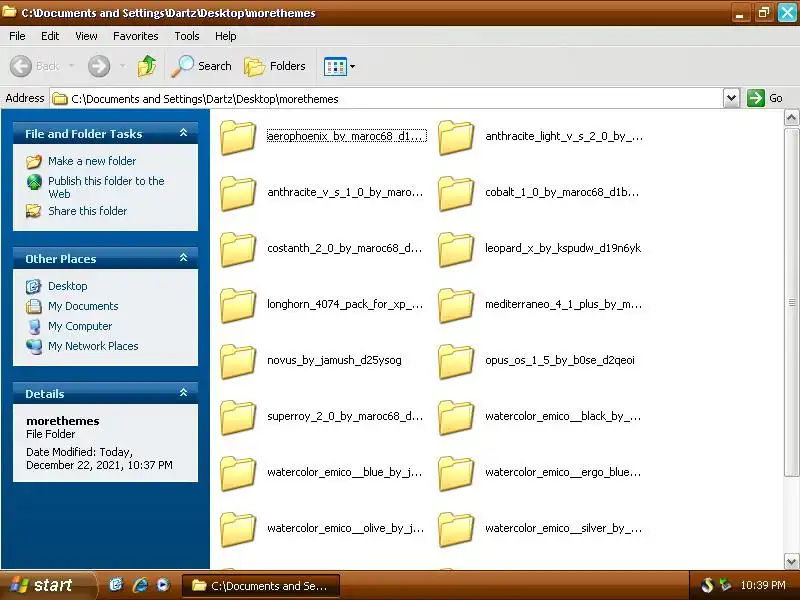Select the watercolor_emico__blue_by_j folder icon

(x=238, y=473)
